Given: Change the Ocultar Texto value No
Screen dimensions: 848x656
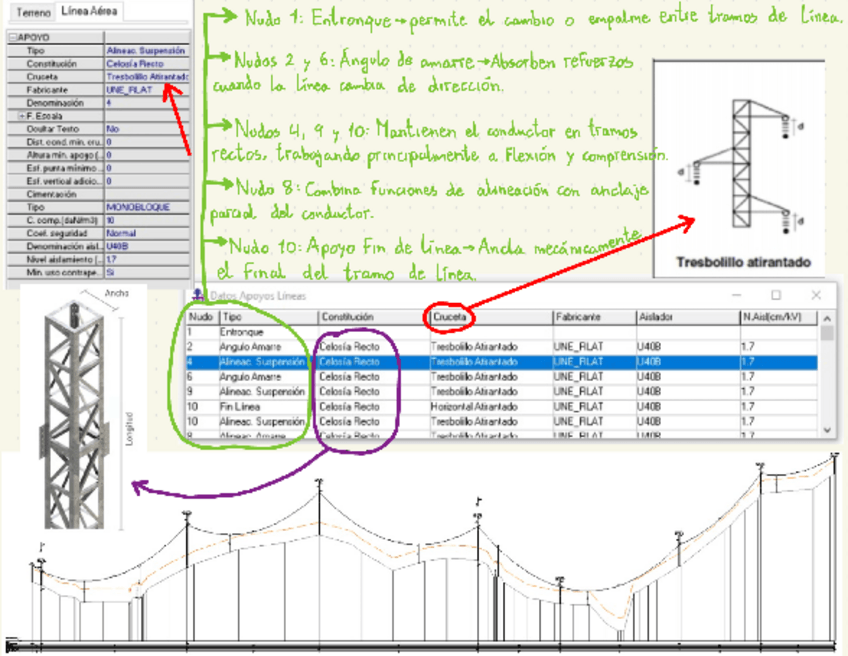Looking at the screenshot, I should (x=147, y=129).
